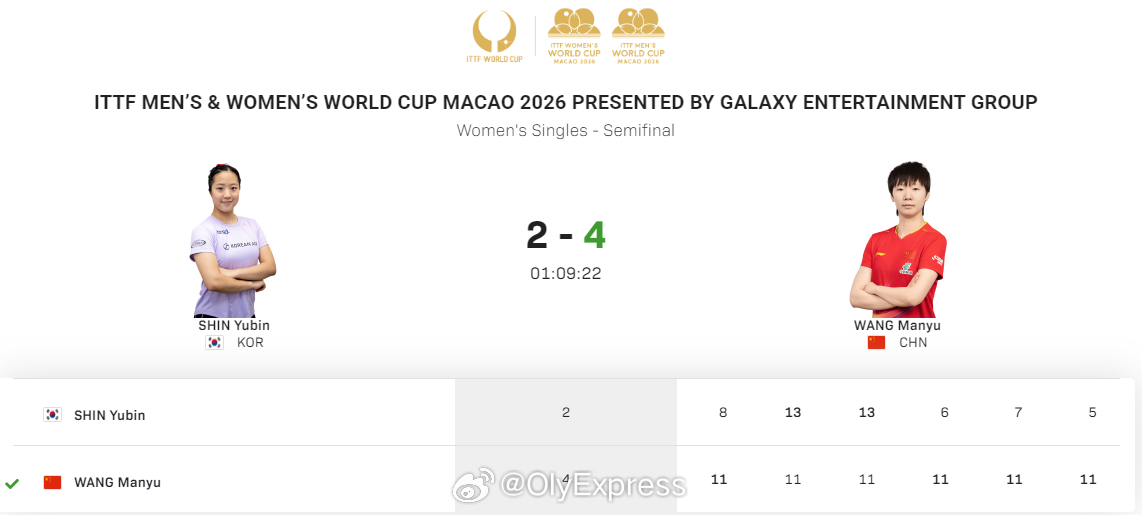Viewport: 1142px width, 515px height.
Task: Click the event title heading
Action: coord(565,102)
